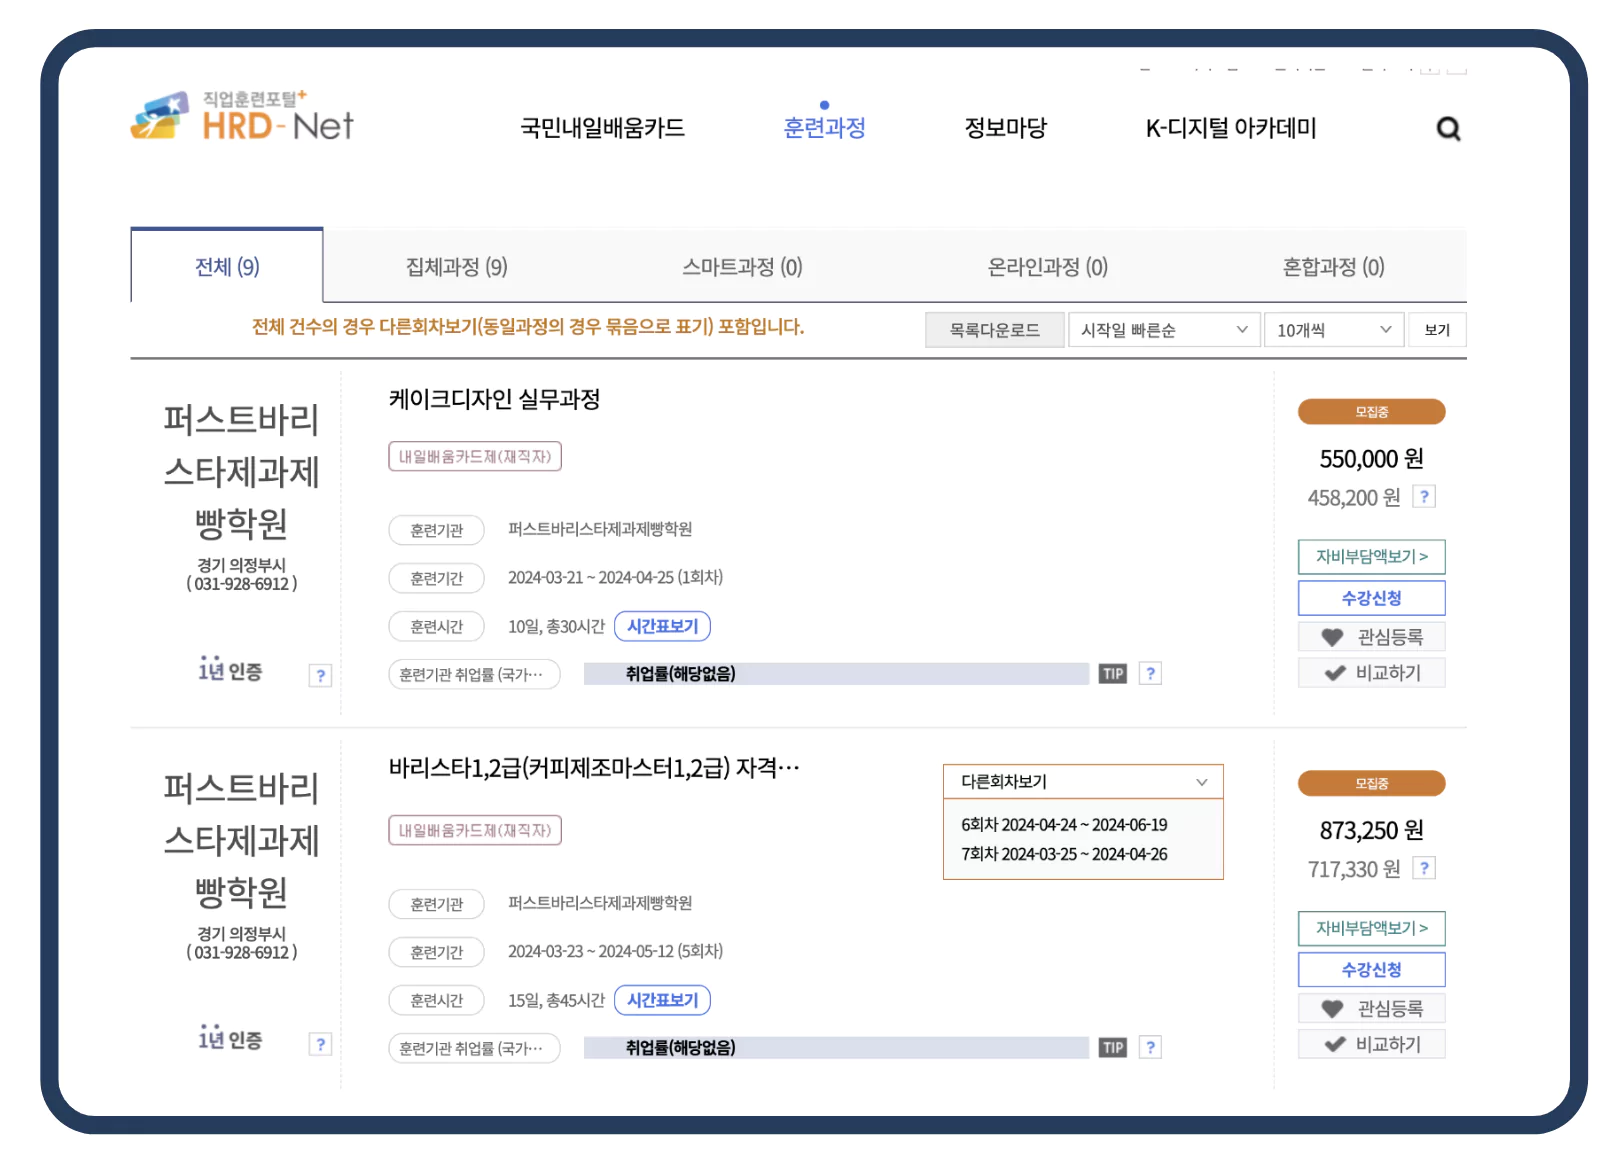Click help icon next to 717,330 원
The height and width of the screenshot is (1156, 1622).
pyautogui.click(x=1424, y=868)
